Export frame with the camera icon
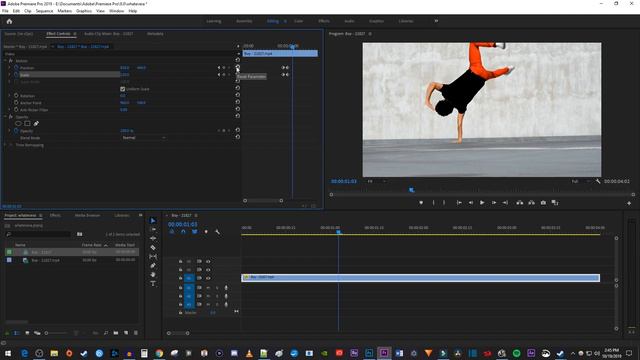Image resolution: width=640 pixels, height=360 pixels. tap(543, 202)
